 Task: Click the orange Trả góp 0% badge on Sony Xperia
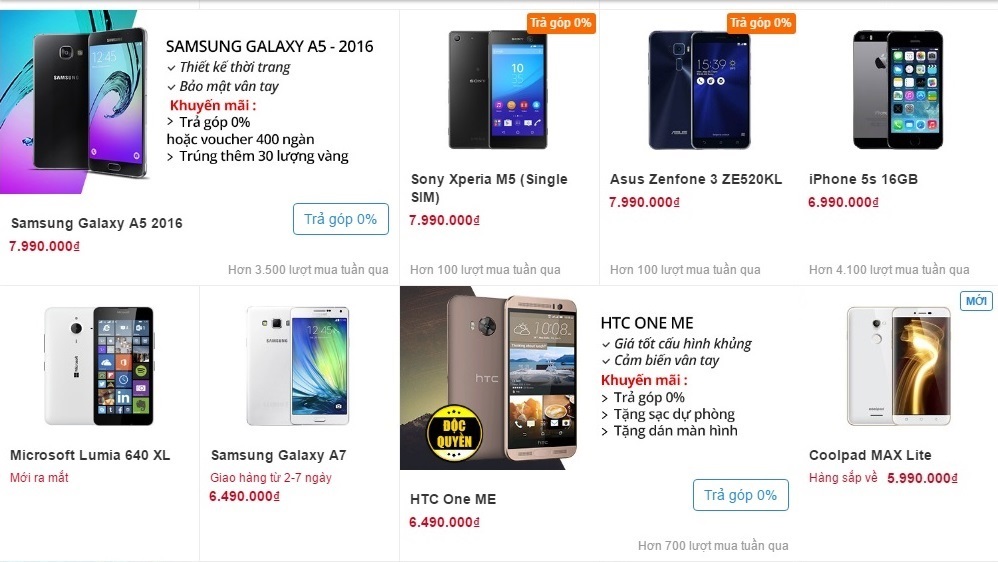point(561,23)
